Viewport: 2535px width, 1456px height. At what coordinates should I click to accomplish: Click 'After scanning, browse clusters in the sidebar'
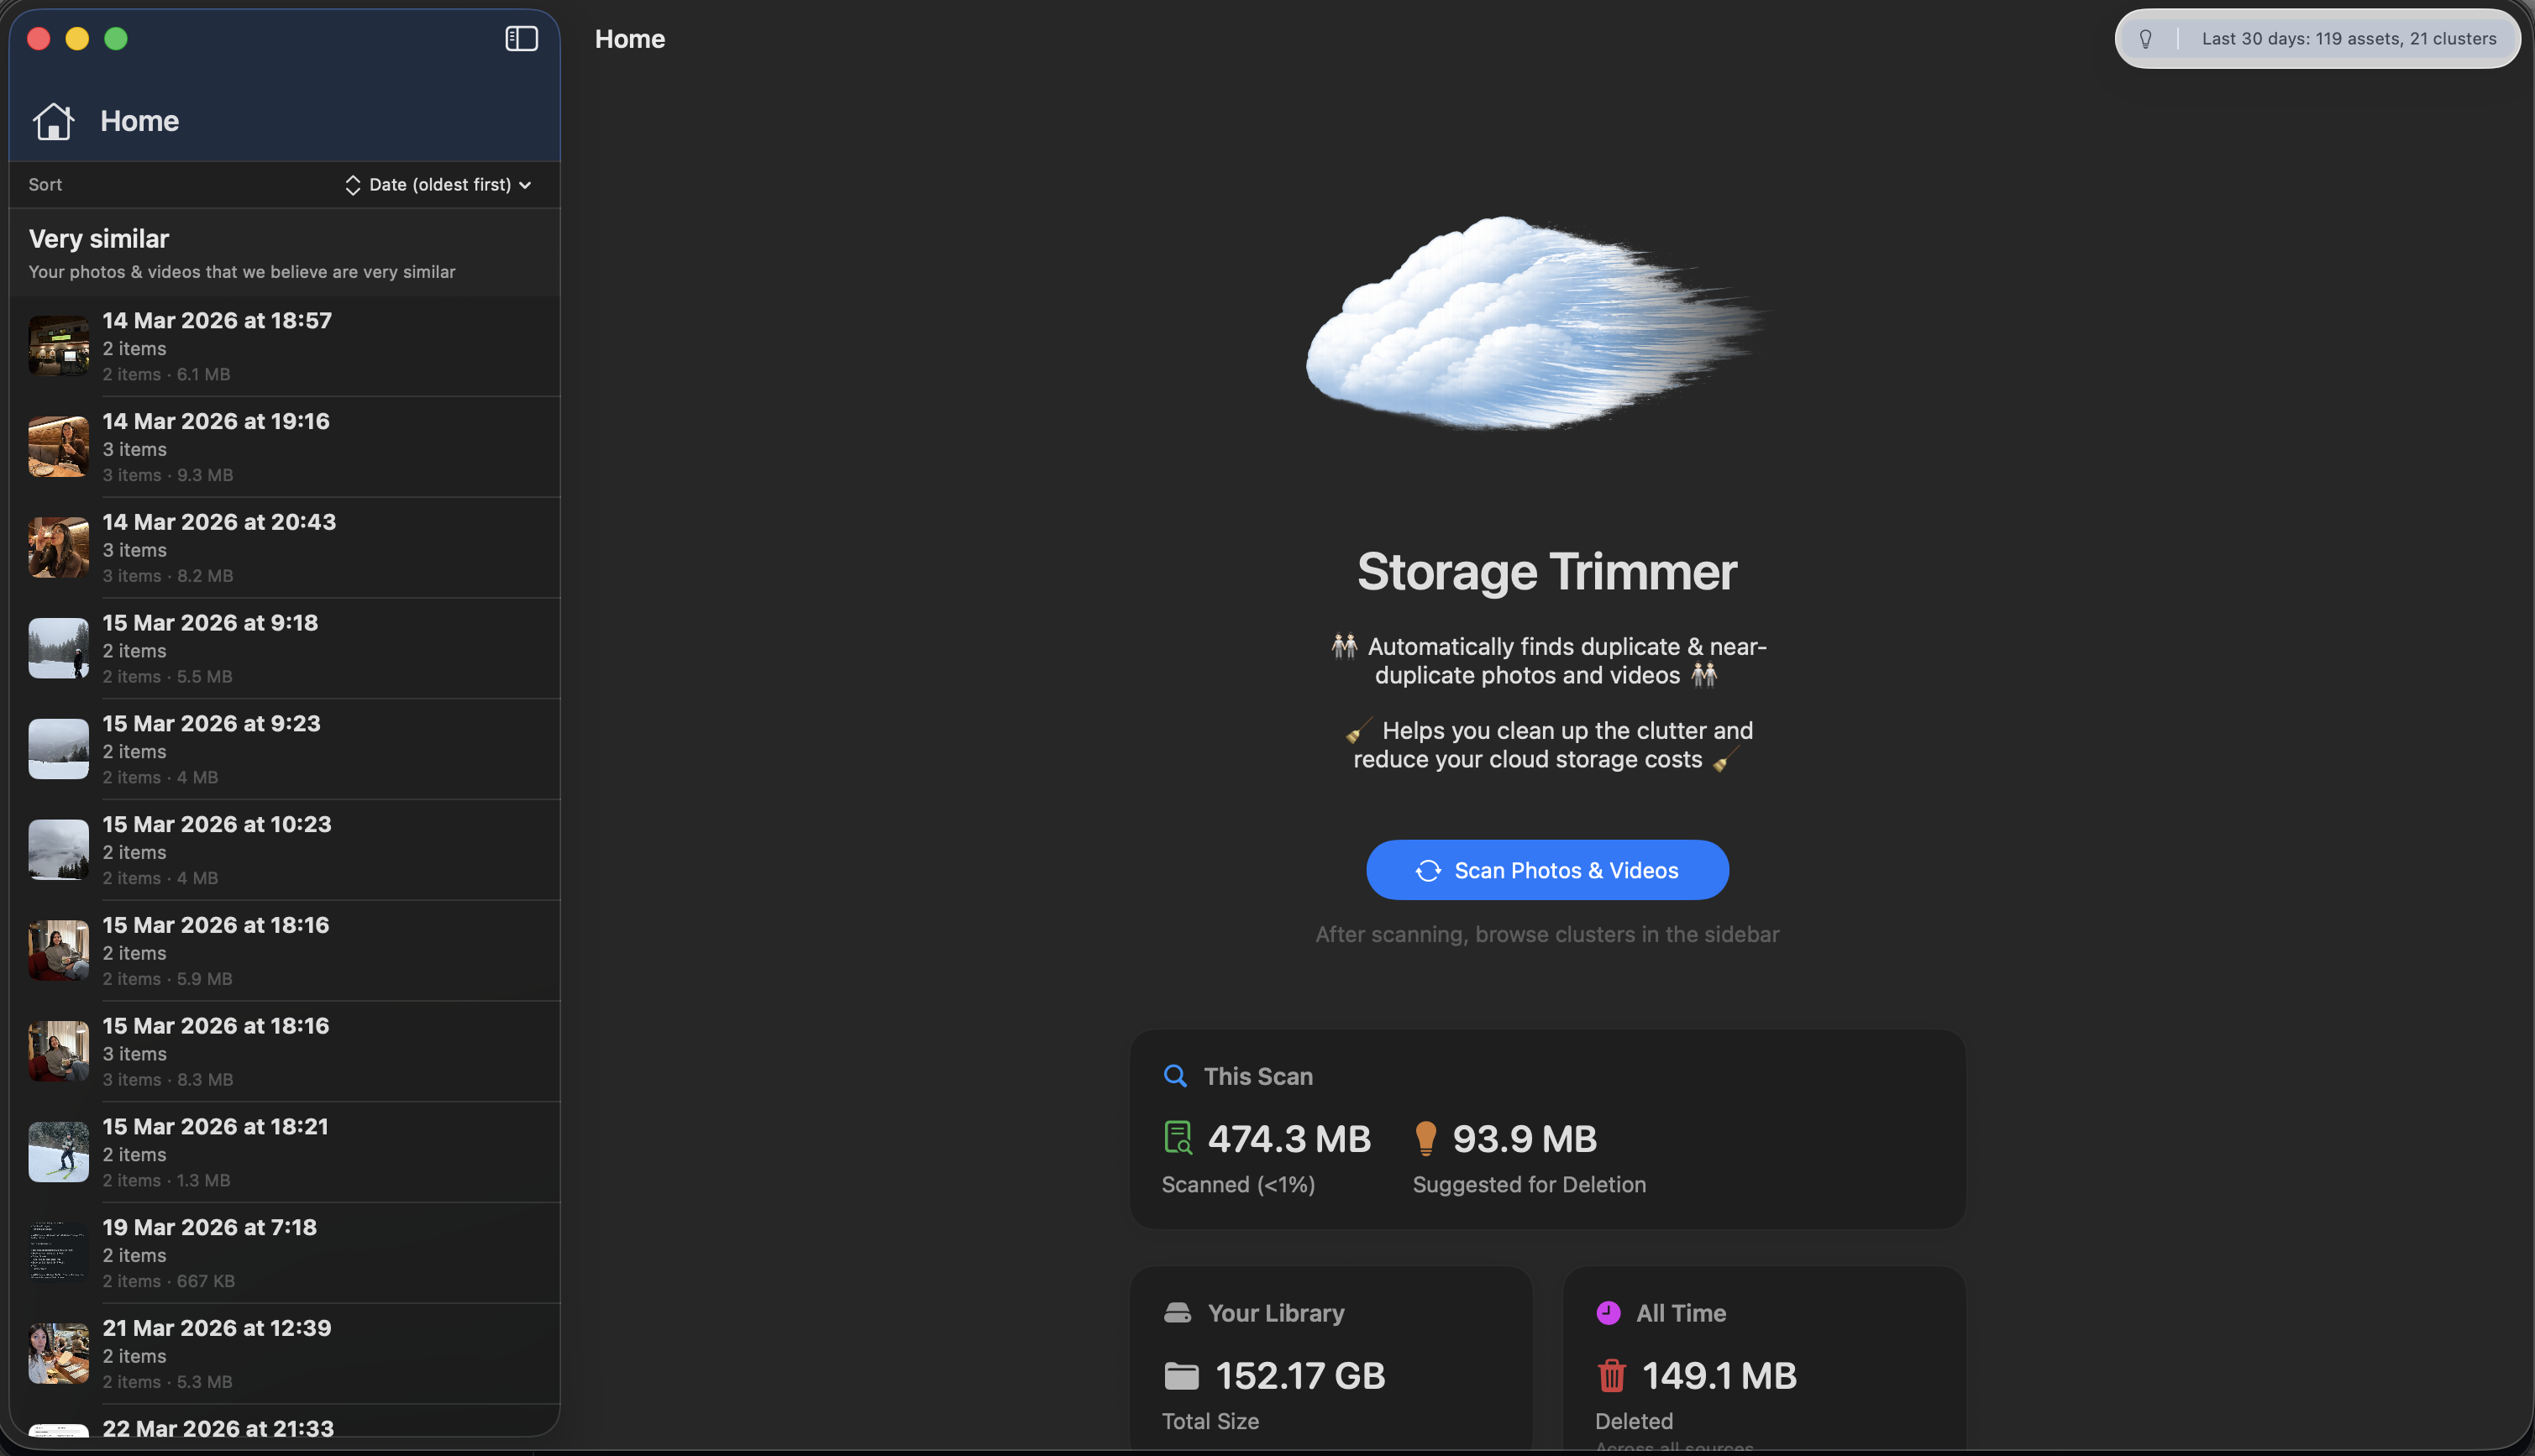(x=1547, y=934)
